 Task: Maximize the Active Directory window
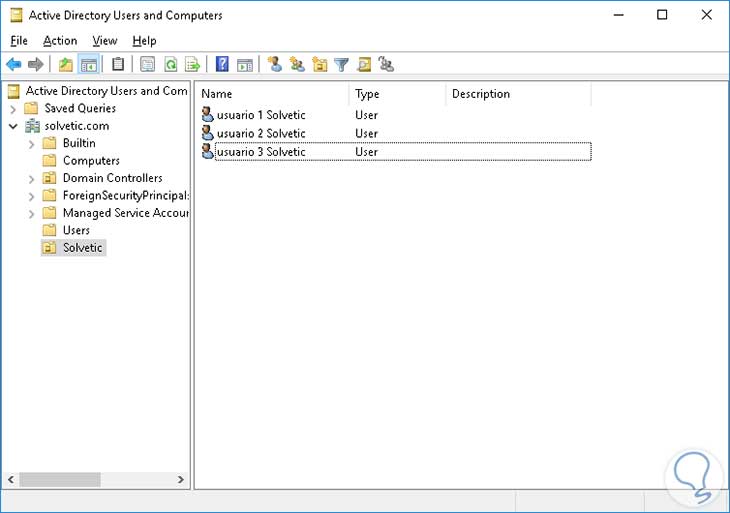click(662, 15)
